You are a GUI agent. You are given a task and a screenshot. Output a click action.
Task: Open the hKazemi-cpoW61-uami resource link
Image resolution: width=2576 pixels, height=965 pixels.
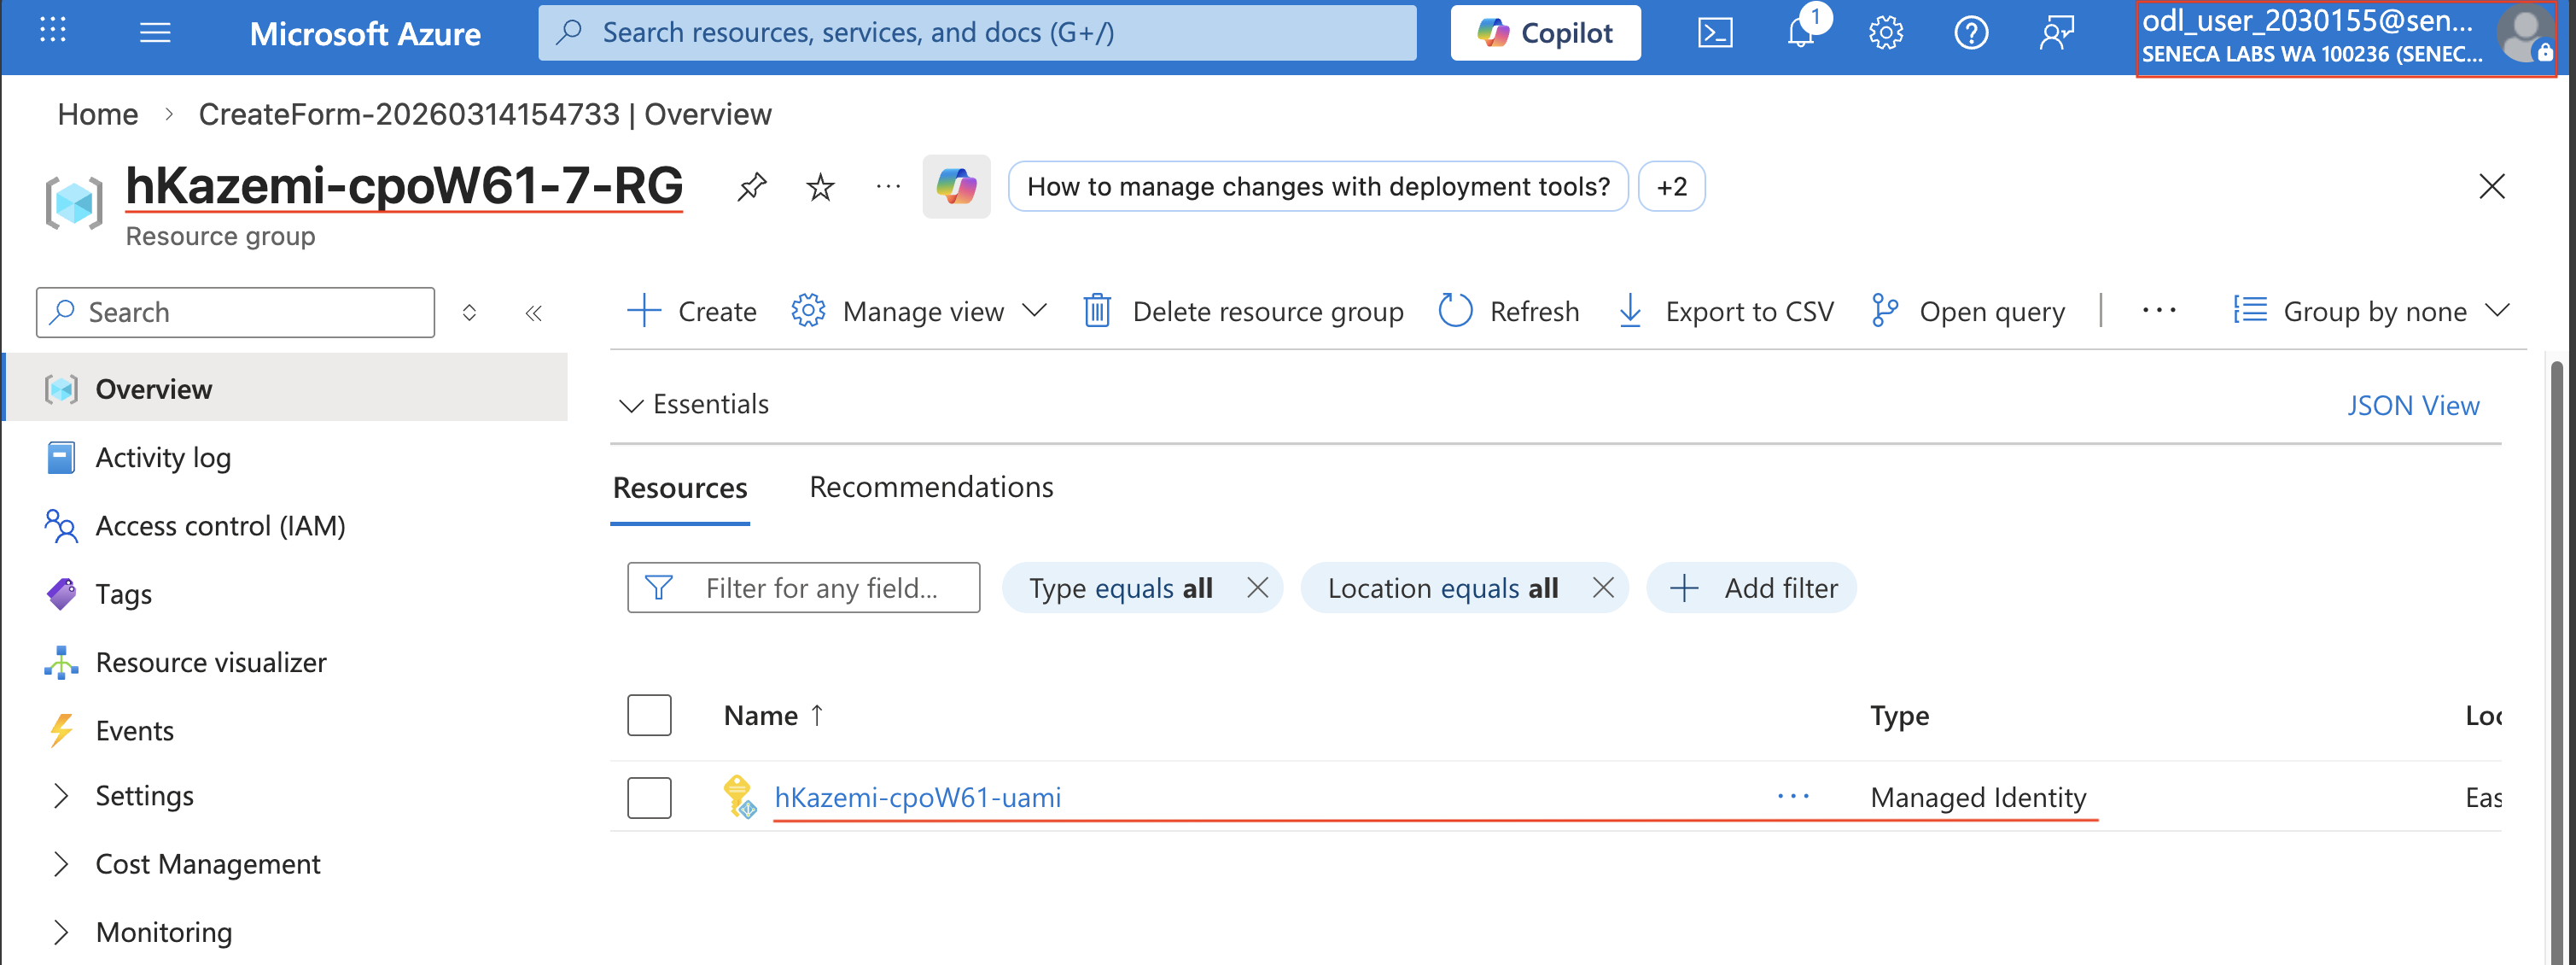coord(917,797)
